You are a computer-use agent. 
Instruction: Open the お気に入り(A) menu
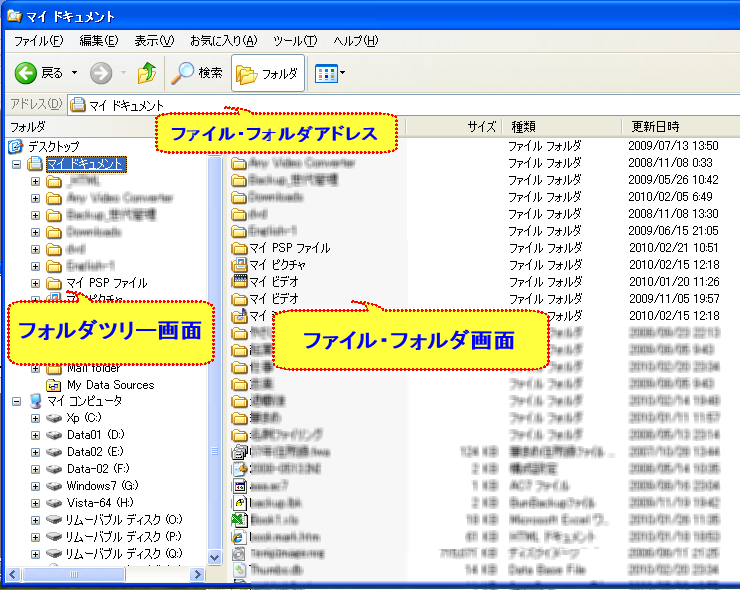click(x=223, y=41)
